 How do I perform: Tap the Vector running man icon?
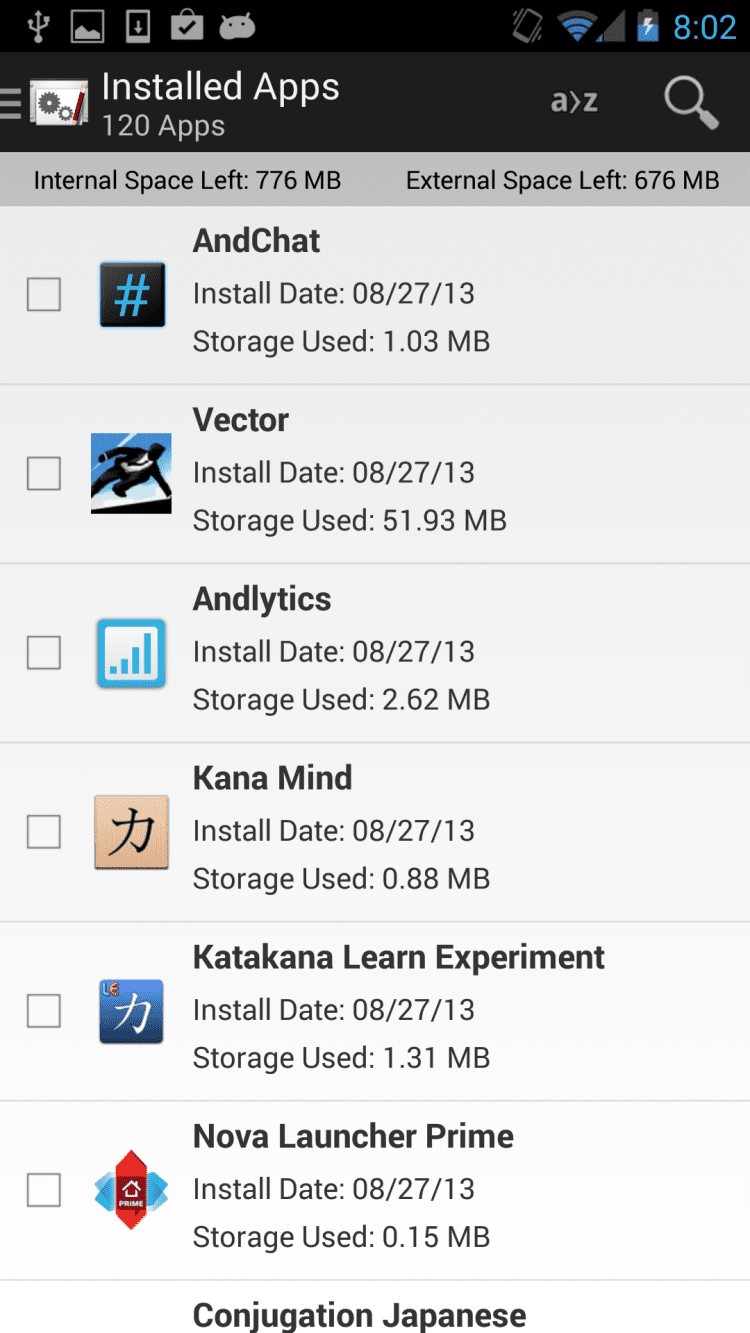point(131,473)
